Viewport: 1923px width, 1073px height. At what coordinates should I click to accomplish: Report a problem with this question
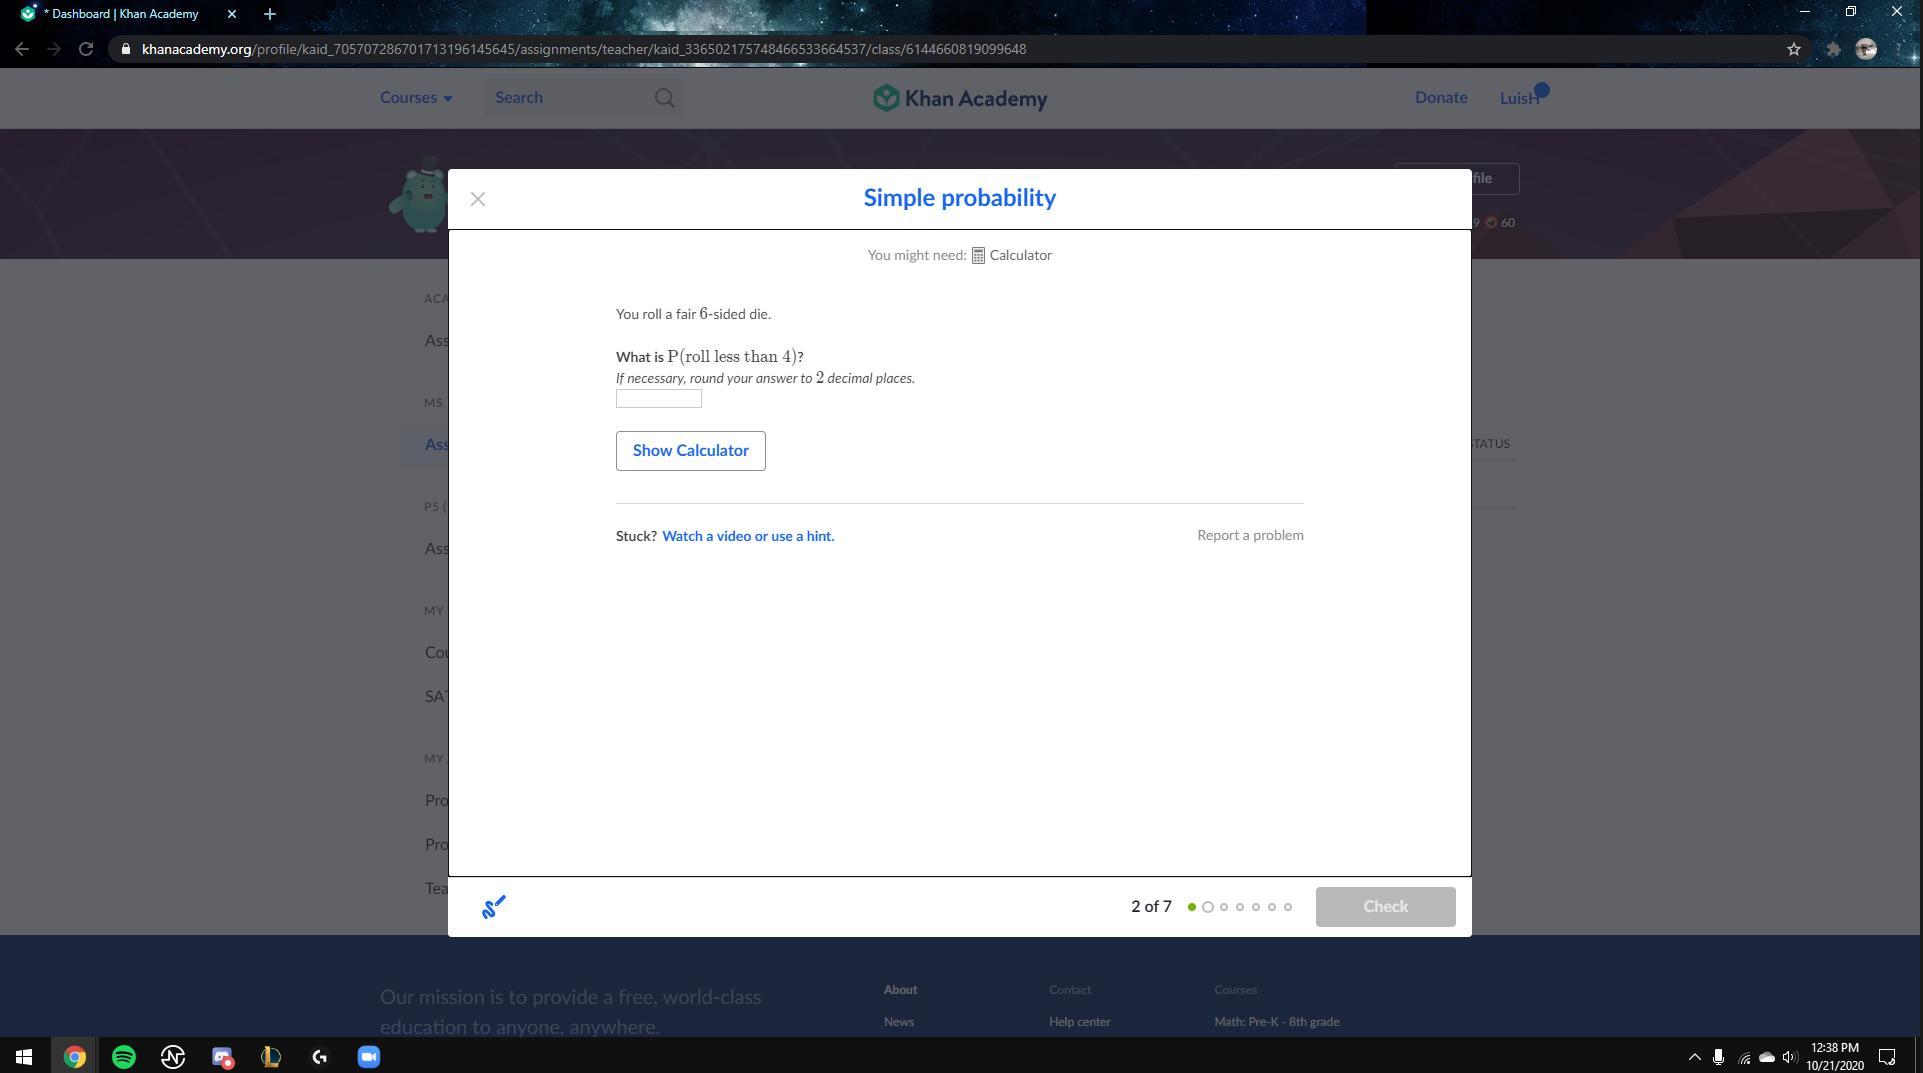[x=1250, y=535]
